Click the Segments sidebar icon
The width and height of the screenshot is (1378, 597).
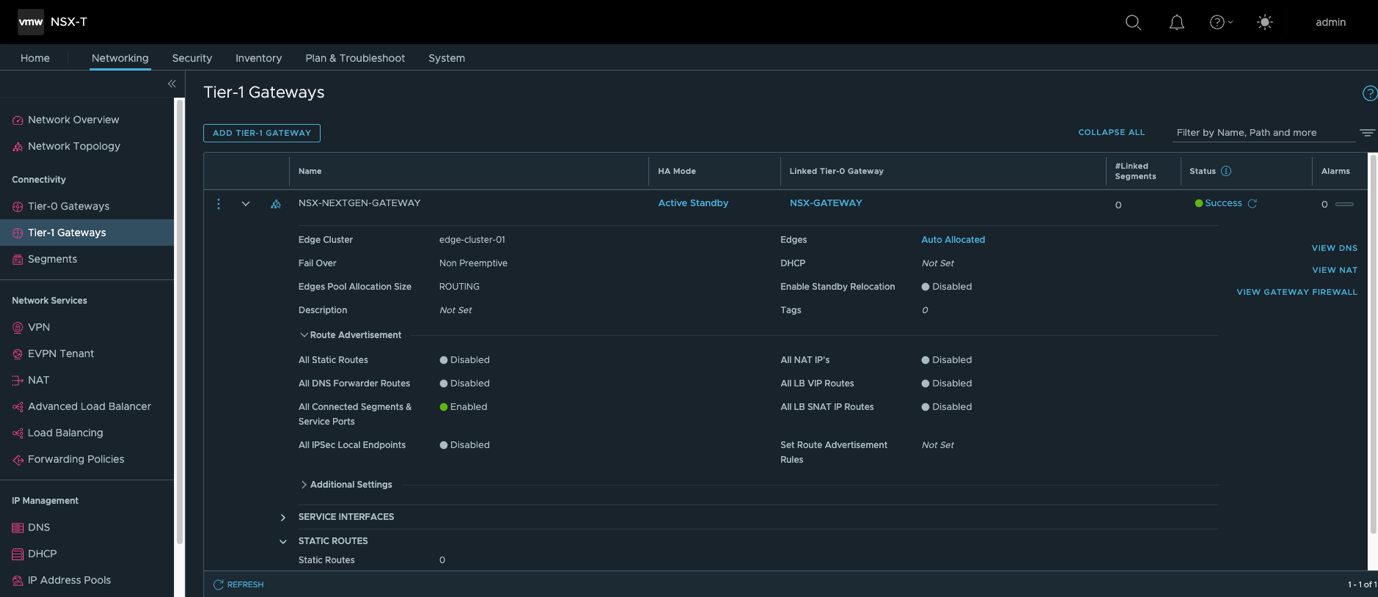[x=17, y=259]
